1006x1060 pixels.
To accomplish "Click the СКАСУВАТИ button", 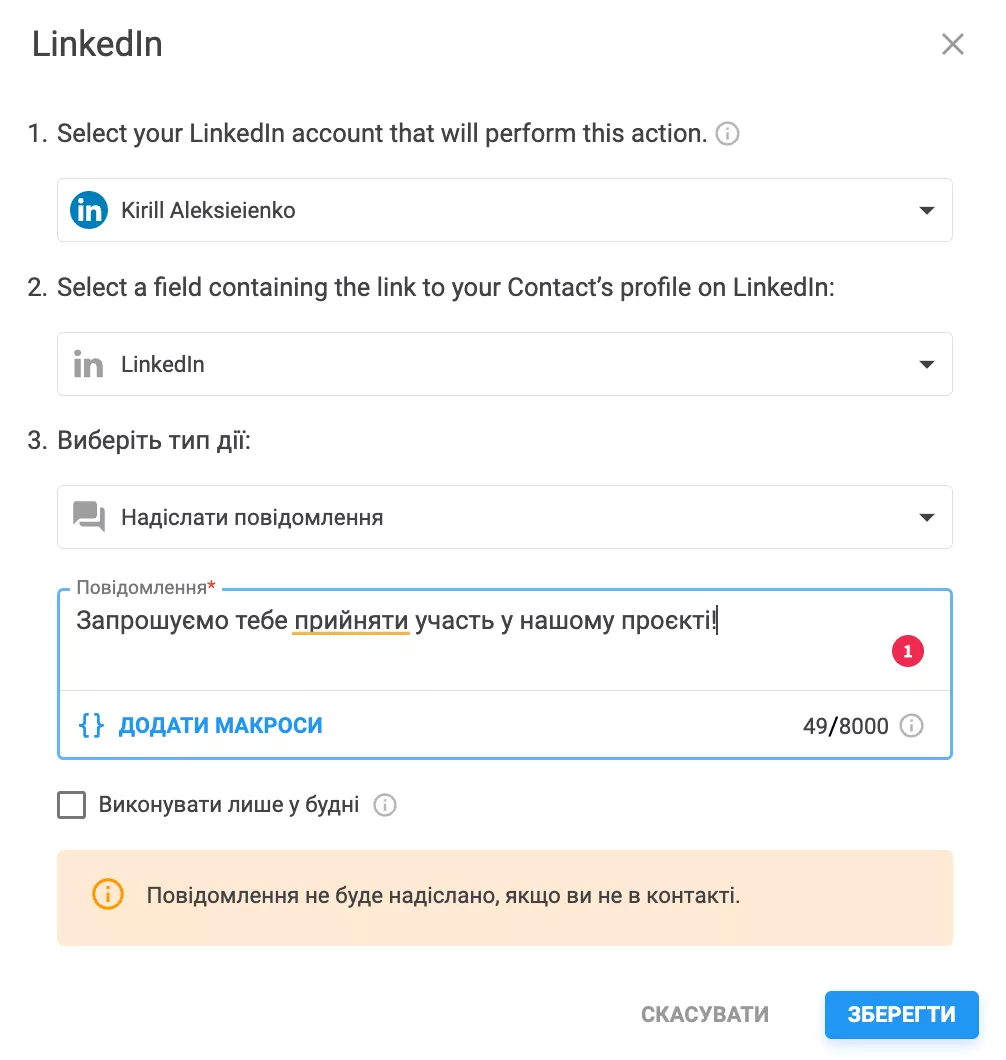I will click(x=704, y=1014).
